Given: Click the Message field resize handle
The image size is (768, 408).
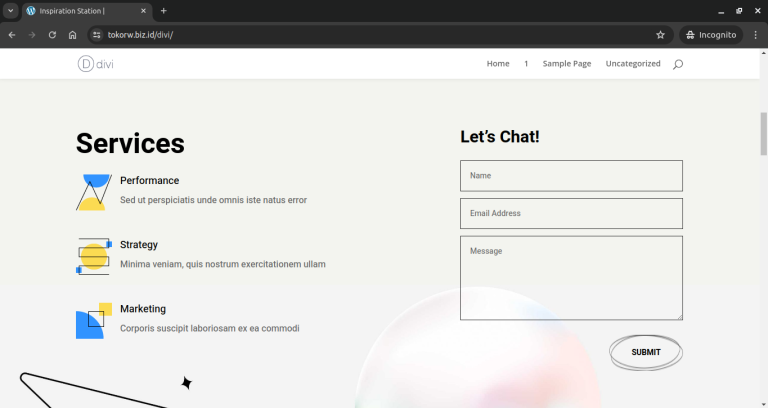Looking at the screenshot, I should click(x=679, y=317).
